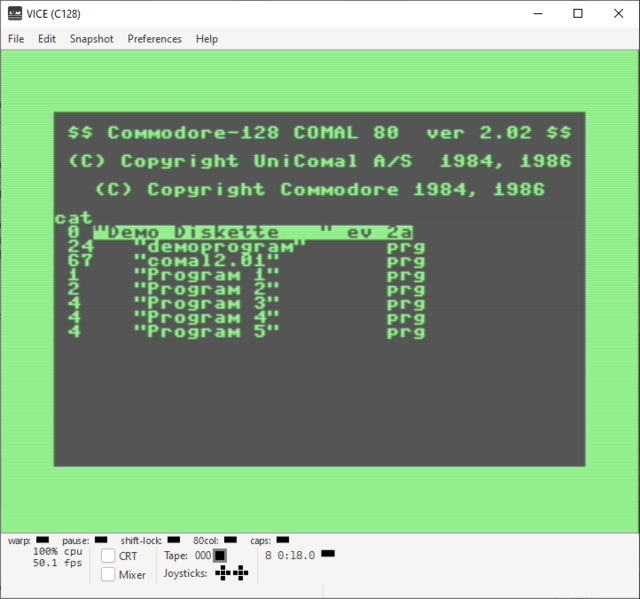Viewport: 640px width, 599px height.
Task: Maximize the VICE window
Action: (578, 13)
